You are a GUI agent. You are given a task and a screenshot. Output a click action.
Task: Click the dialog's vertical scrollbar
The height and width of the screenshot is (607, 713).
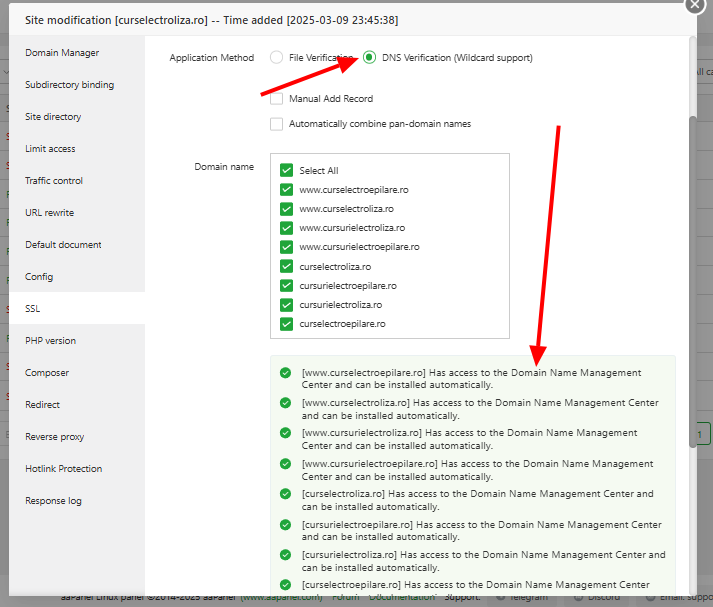692,280
